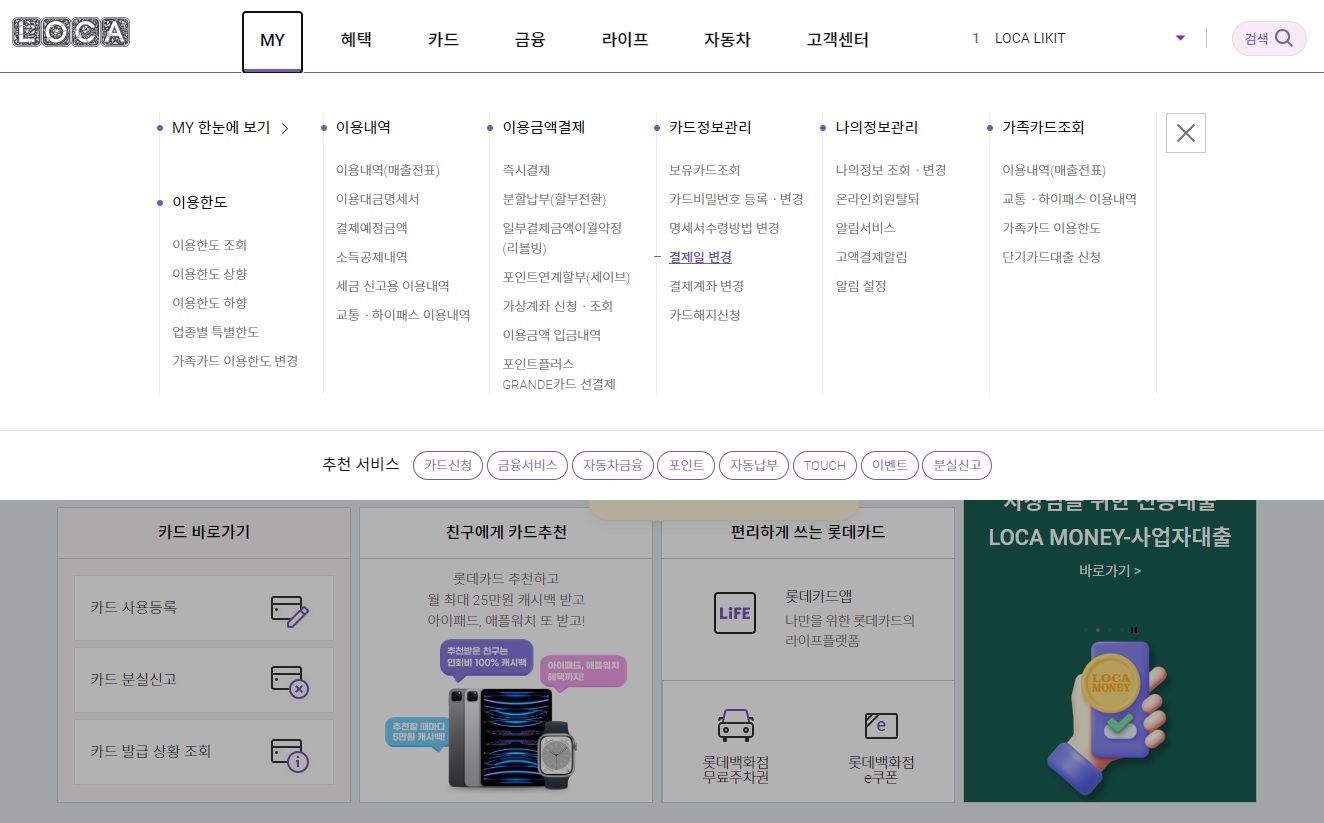Open 이용금액 입금내역 link

pyautogui.click(x=552, y=335)
